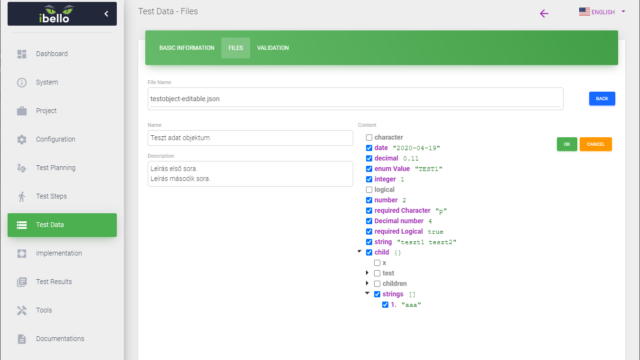
Task: Click the Description text area
Action: [x=250, y=174]
